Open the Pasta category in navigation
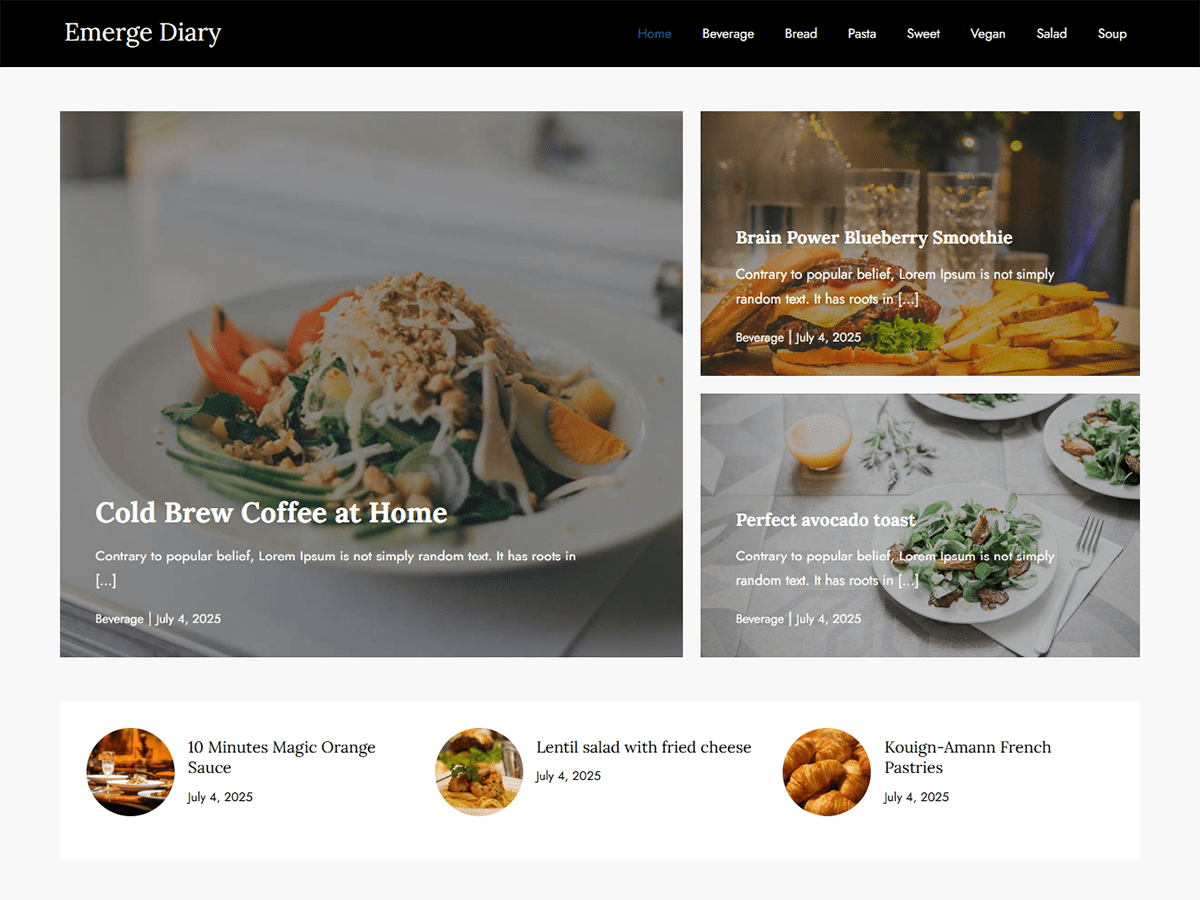The image size is (1200, 900). pyautogui.click(x=862, y=33)
